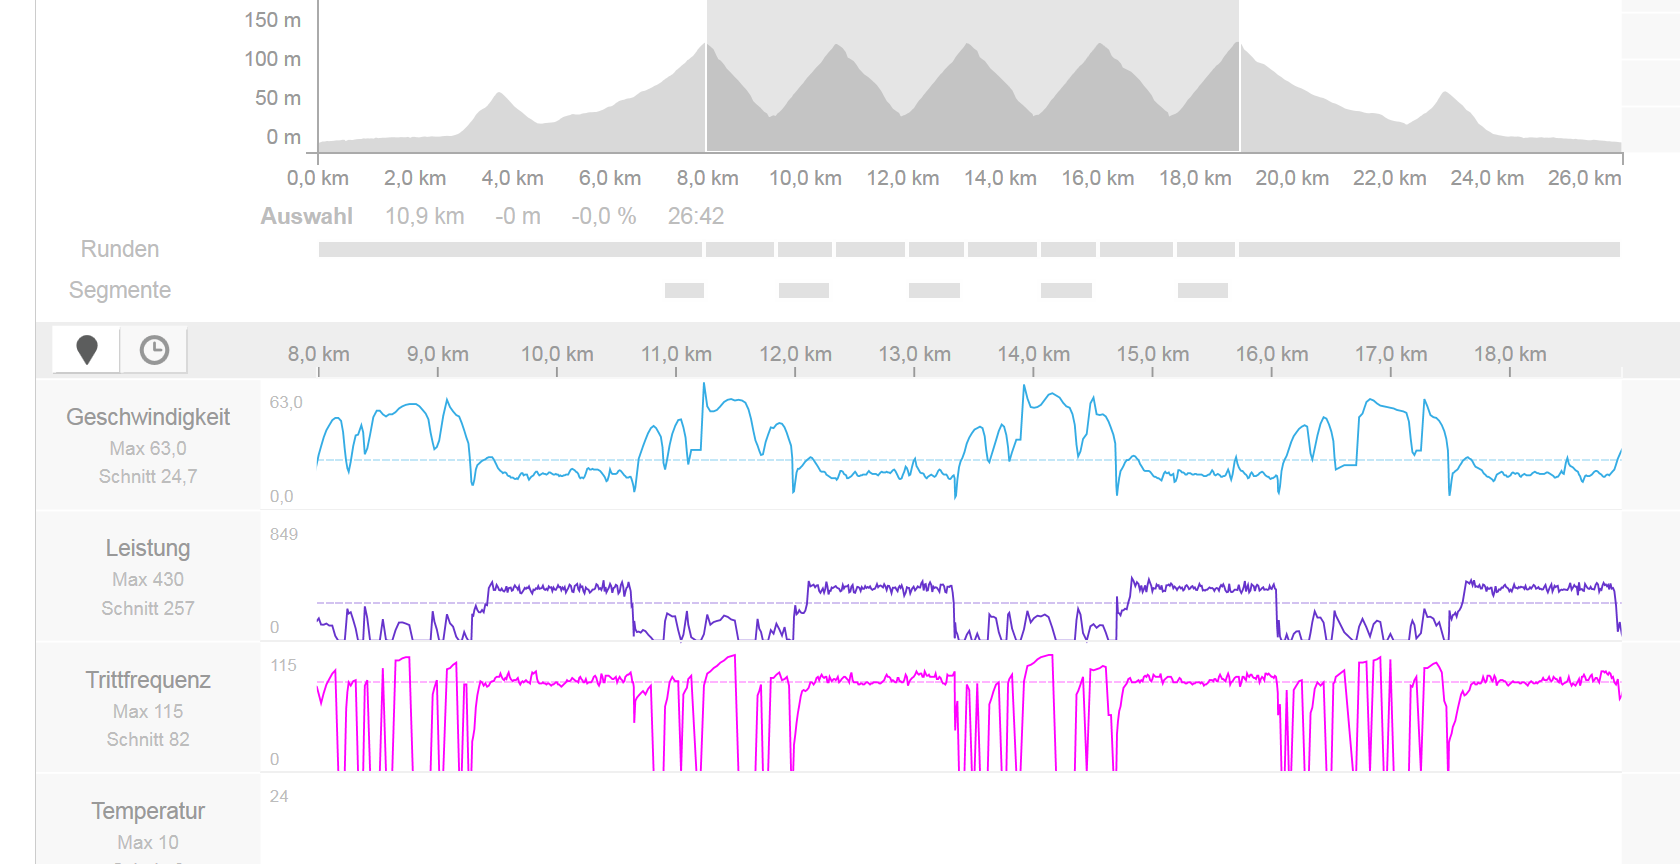Pick the middle segment bar in Segmente row
Screen dimensions: 1680x864
[934, 291]
